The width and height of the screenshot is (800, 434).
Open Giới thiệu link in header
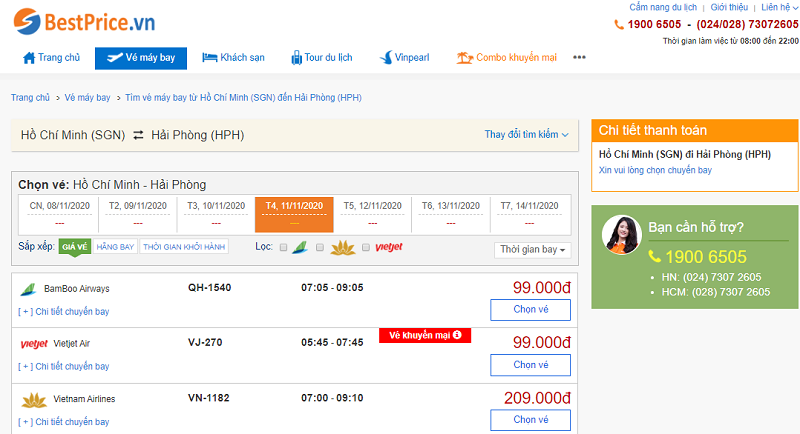[x=729, y=7]
